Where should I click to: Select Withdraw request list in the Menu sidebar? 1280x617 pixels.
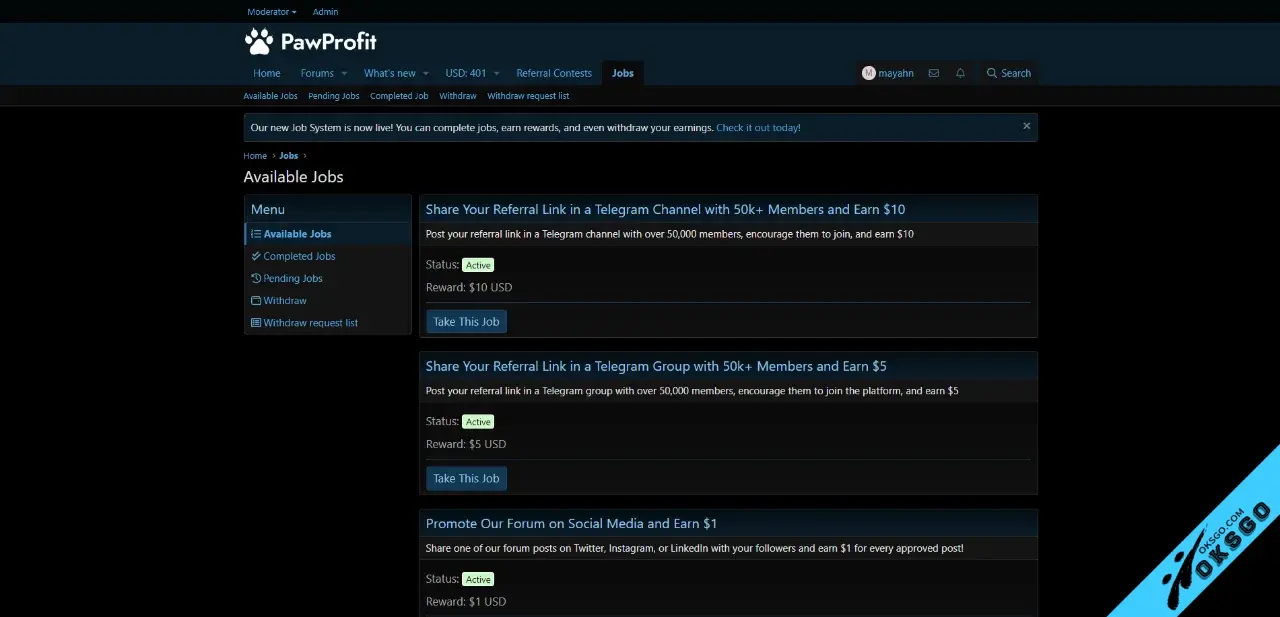[x=328, y=323]
